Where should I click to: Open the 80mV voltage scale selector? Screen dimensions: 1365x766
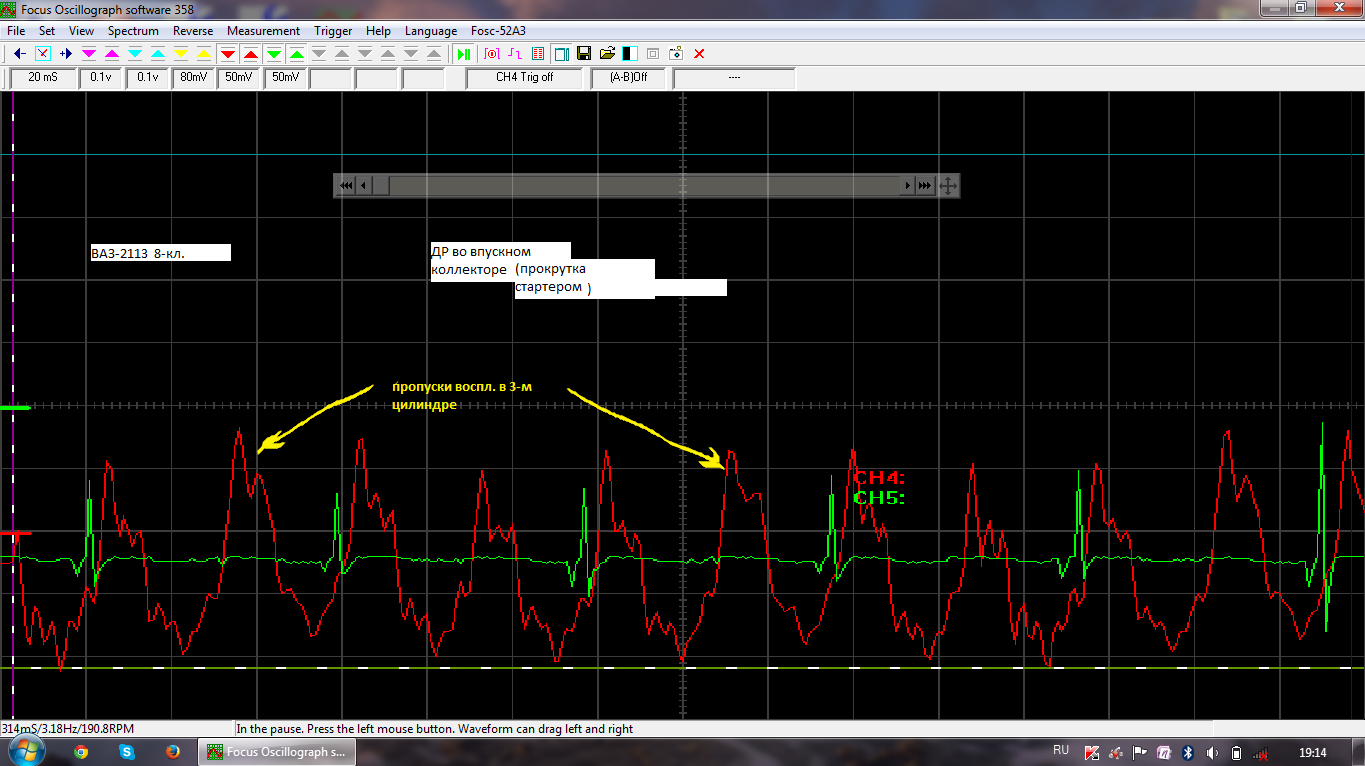point(194,77)
